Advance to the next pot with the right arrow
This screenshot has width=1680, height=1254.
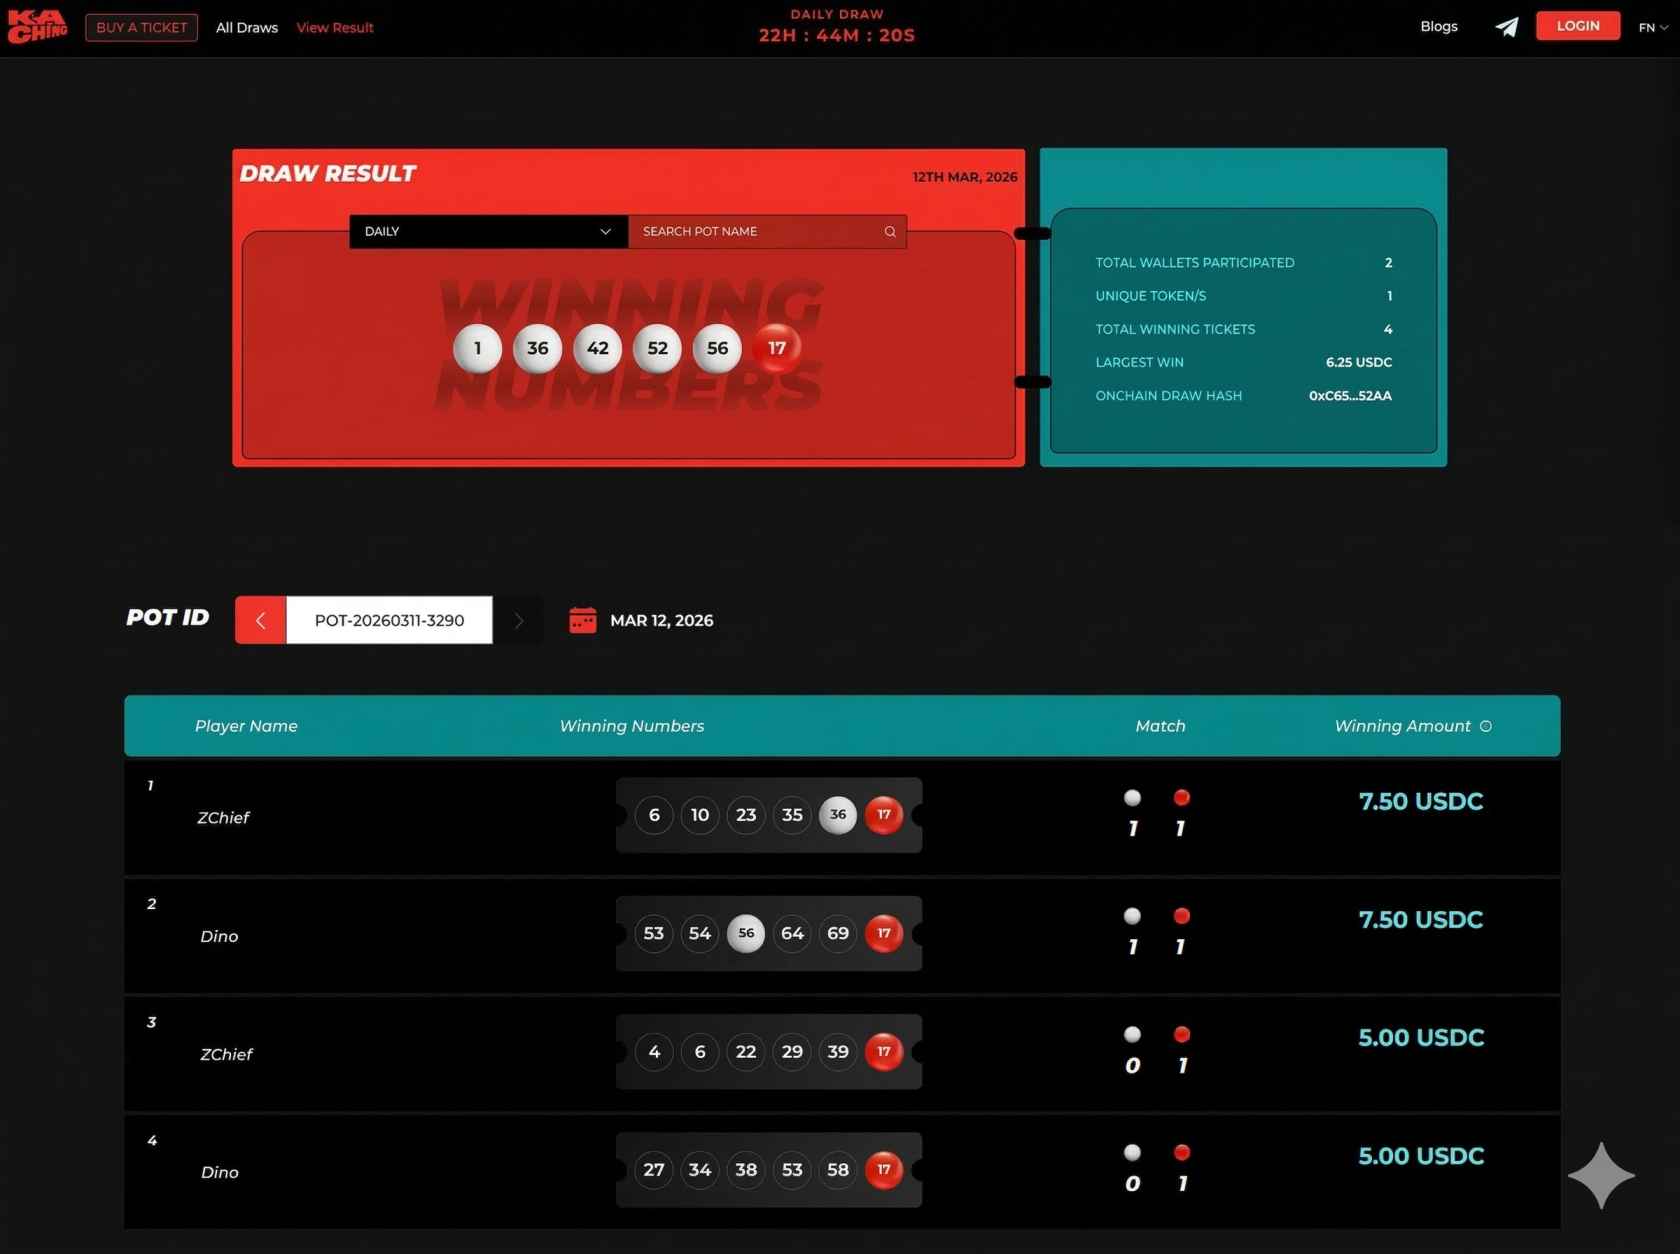pos(518,620)
